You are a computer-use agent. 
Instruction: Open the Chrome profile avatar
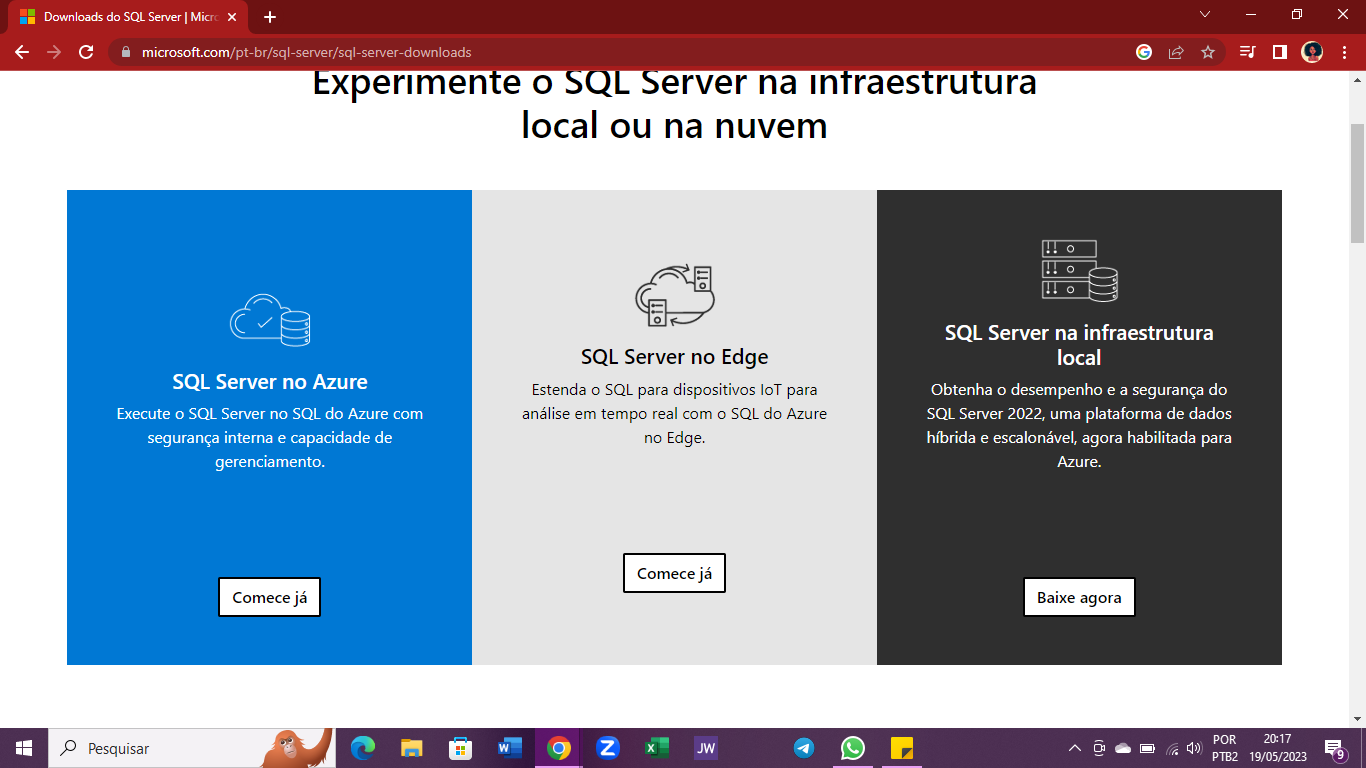tap(1312, 52)
